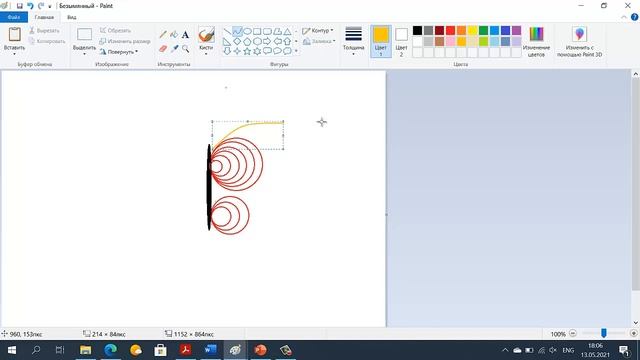Choose the Six-point star shape
The image size is (640, 360).
click(257, 51)
